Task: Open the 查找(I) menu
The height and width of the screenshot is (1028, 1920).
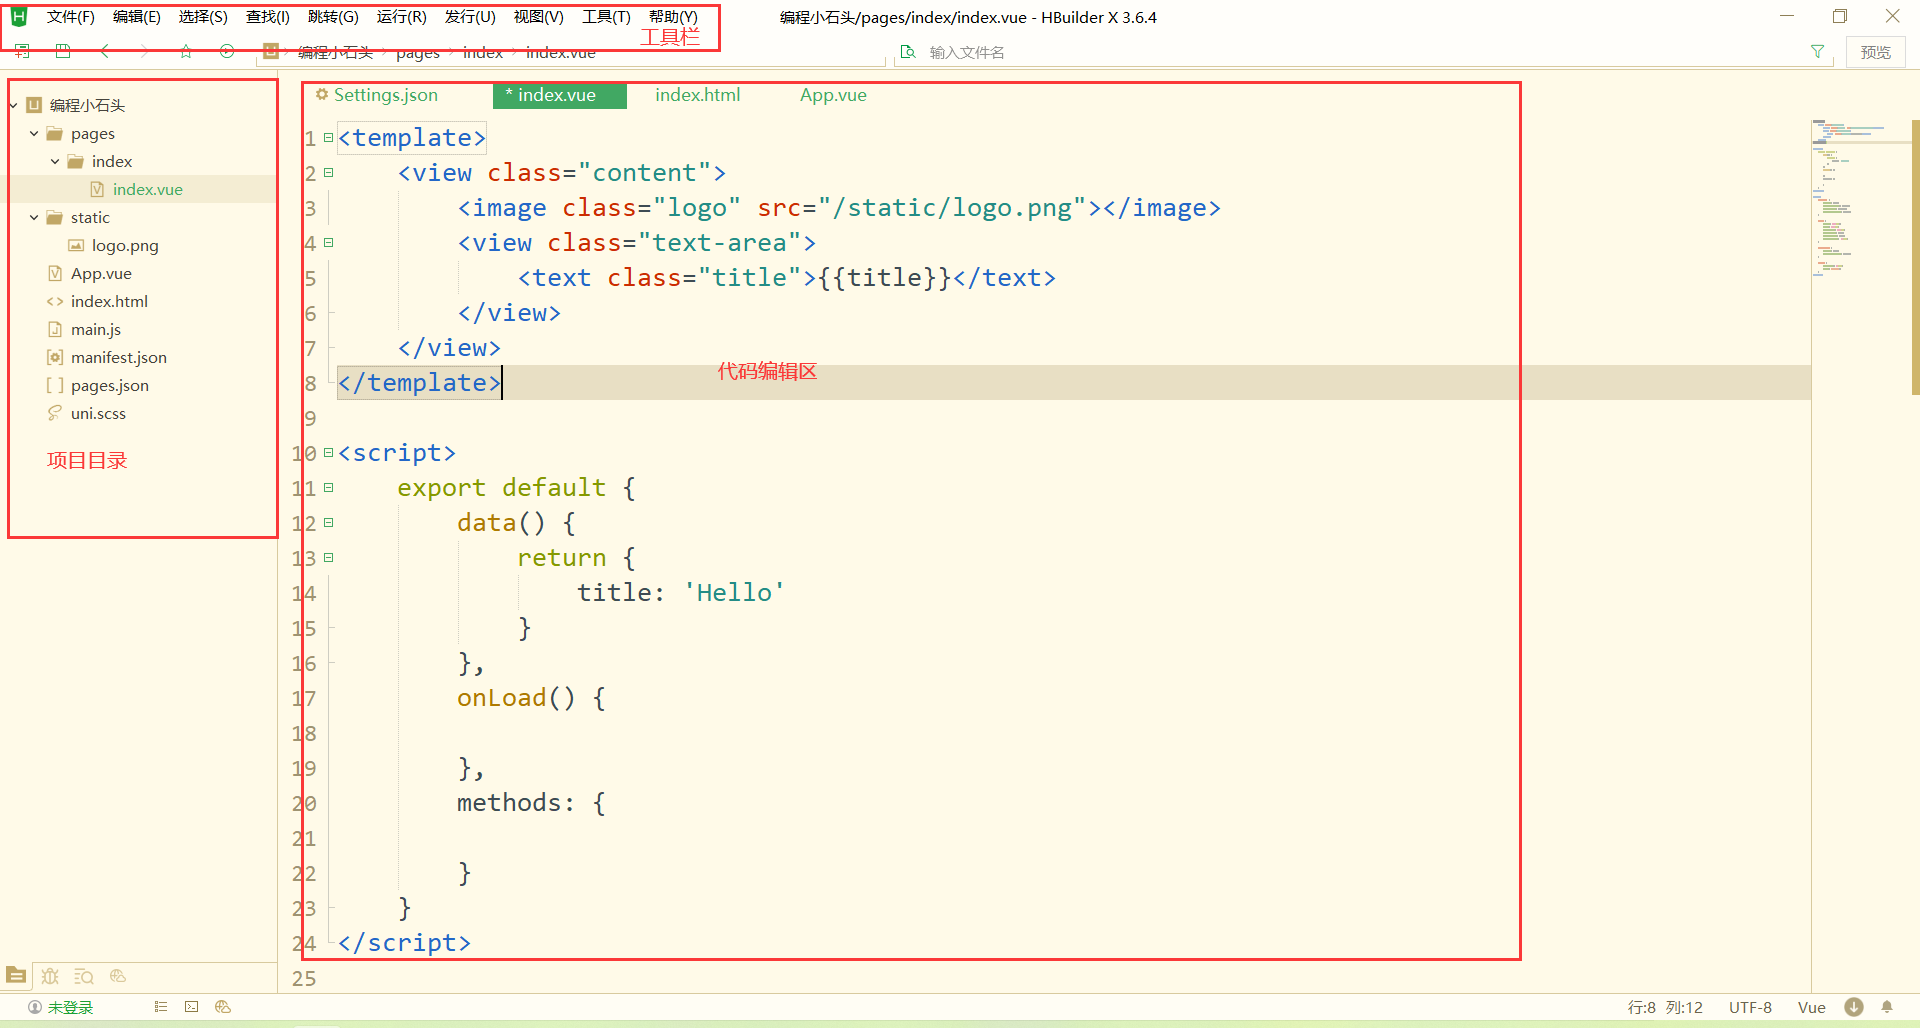Action: pyautogui.click(x=268, y=17)
